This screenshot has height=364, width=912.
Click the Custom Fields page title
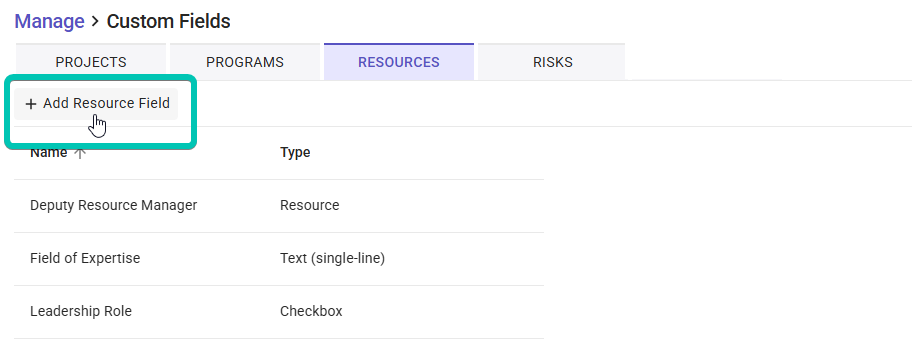pyautogui.click(x=169, y=22)
